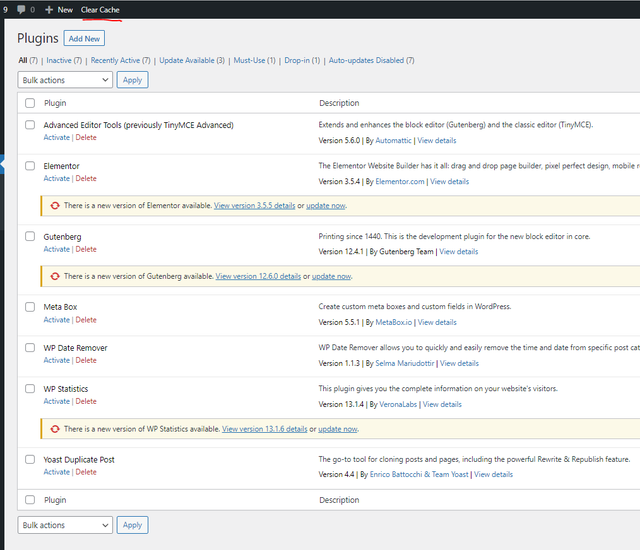Open the MetaBox.io author link
Viewport: 640px width, 550px height.
coord(393,322)
